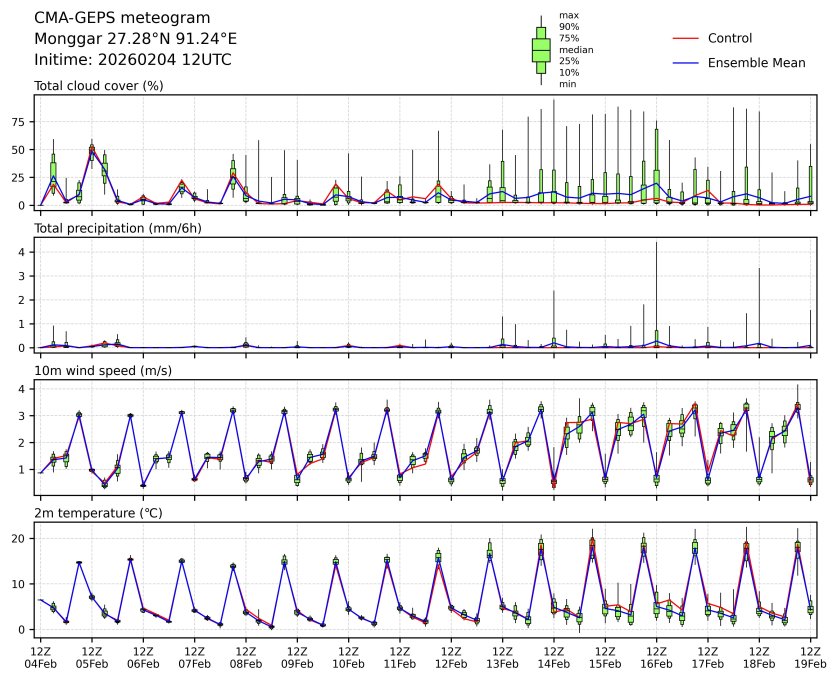This screenshot has width=838, height=681.
Task: Select the 'Total cloud cover (%)' panel title
Action: pyautogui.click(x=98, y=86)
